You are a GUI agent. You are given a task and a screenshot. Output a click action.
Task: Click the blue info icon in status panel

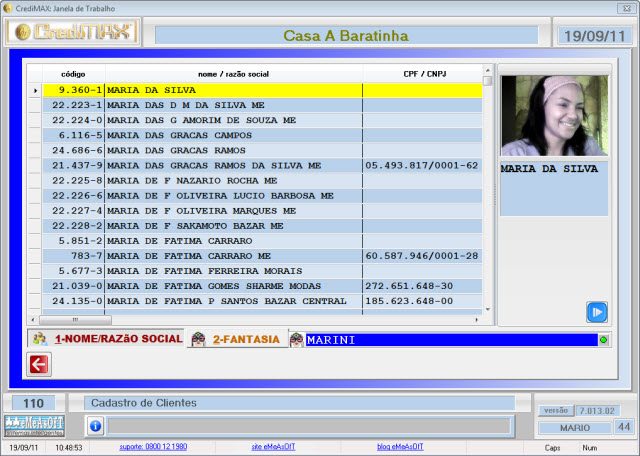[96, 426]
